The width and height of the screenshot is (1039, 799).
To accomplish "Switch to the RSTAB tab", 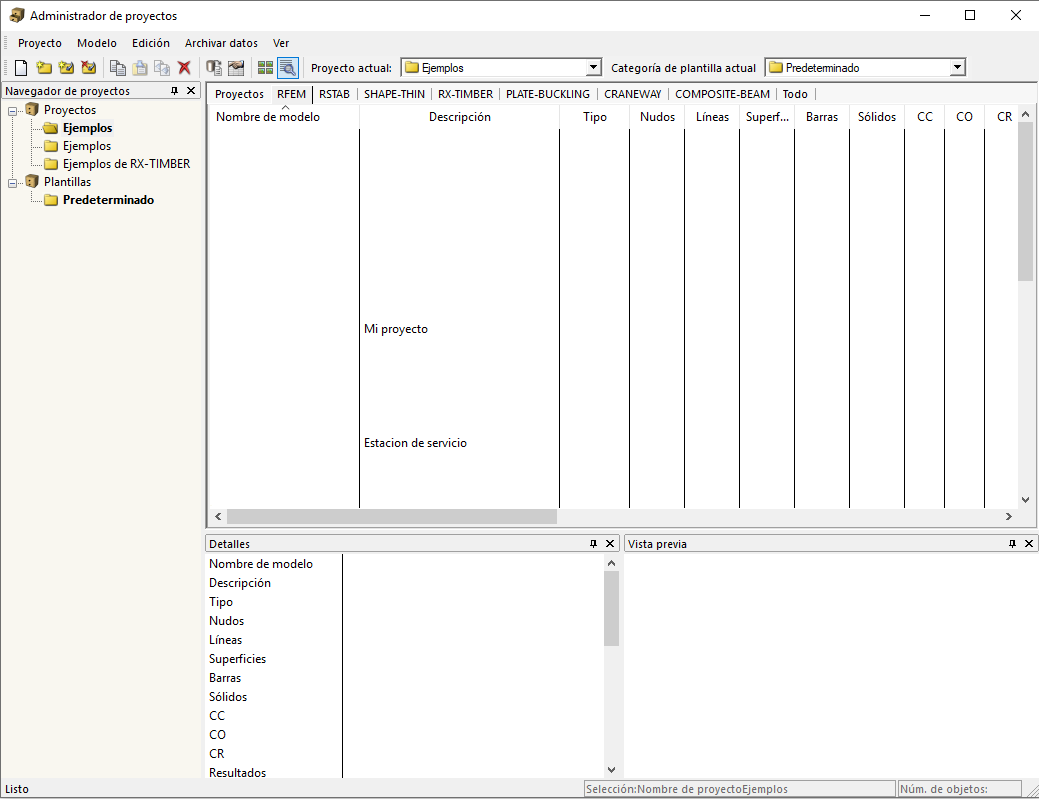I will click(x=335, y=94).
